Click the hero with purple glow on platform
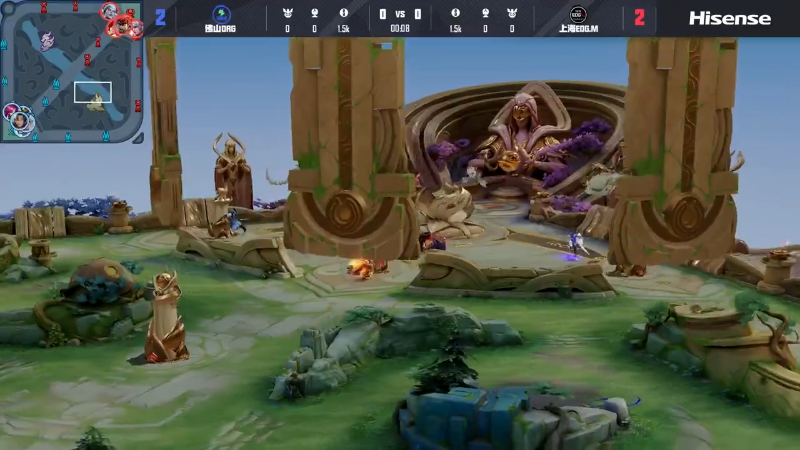The height and width of the screenshot is (450, 800). point(577,244)
